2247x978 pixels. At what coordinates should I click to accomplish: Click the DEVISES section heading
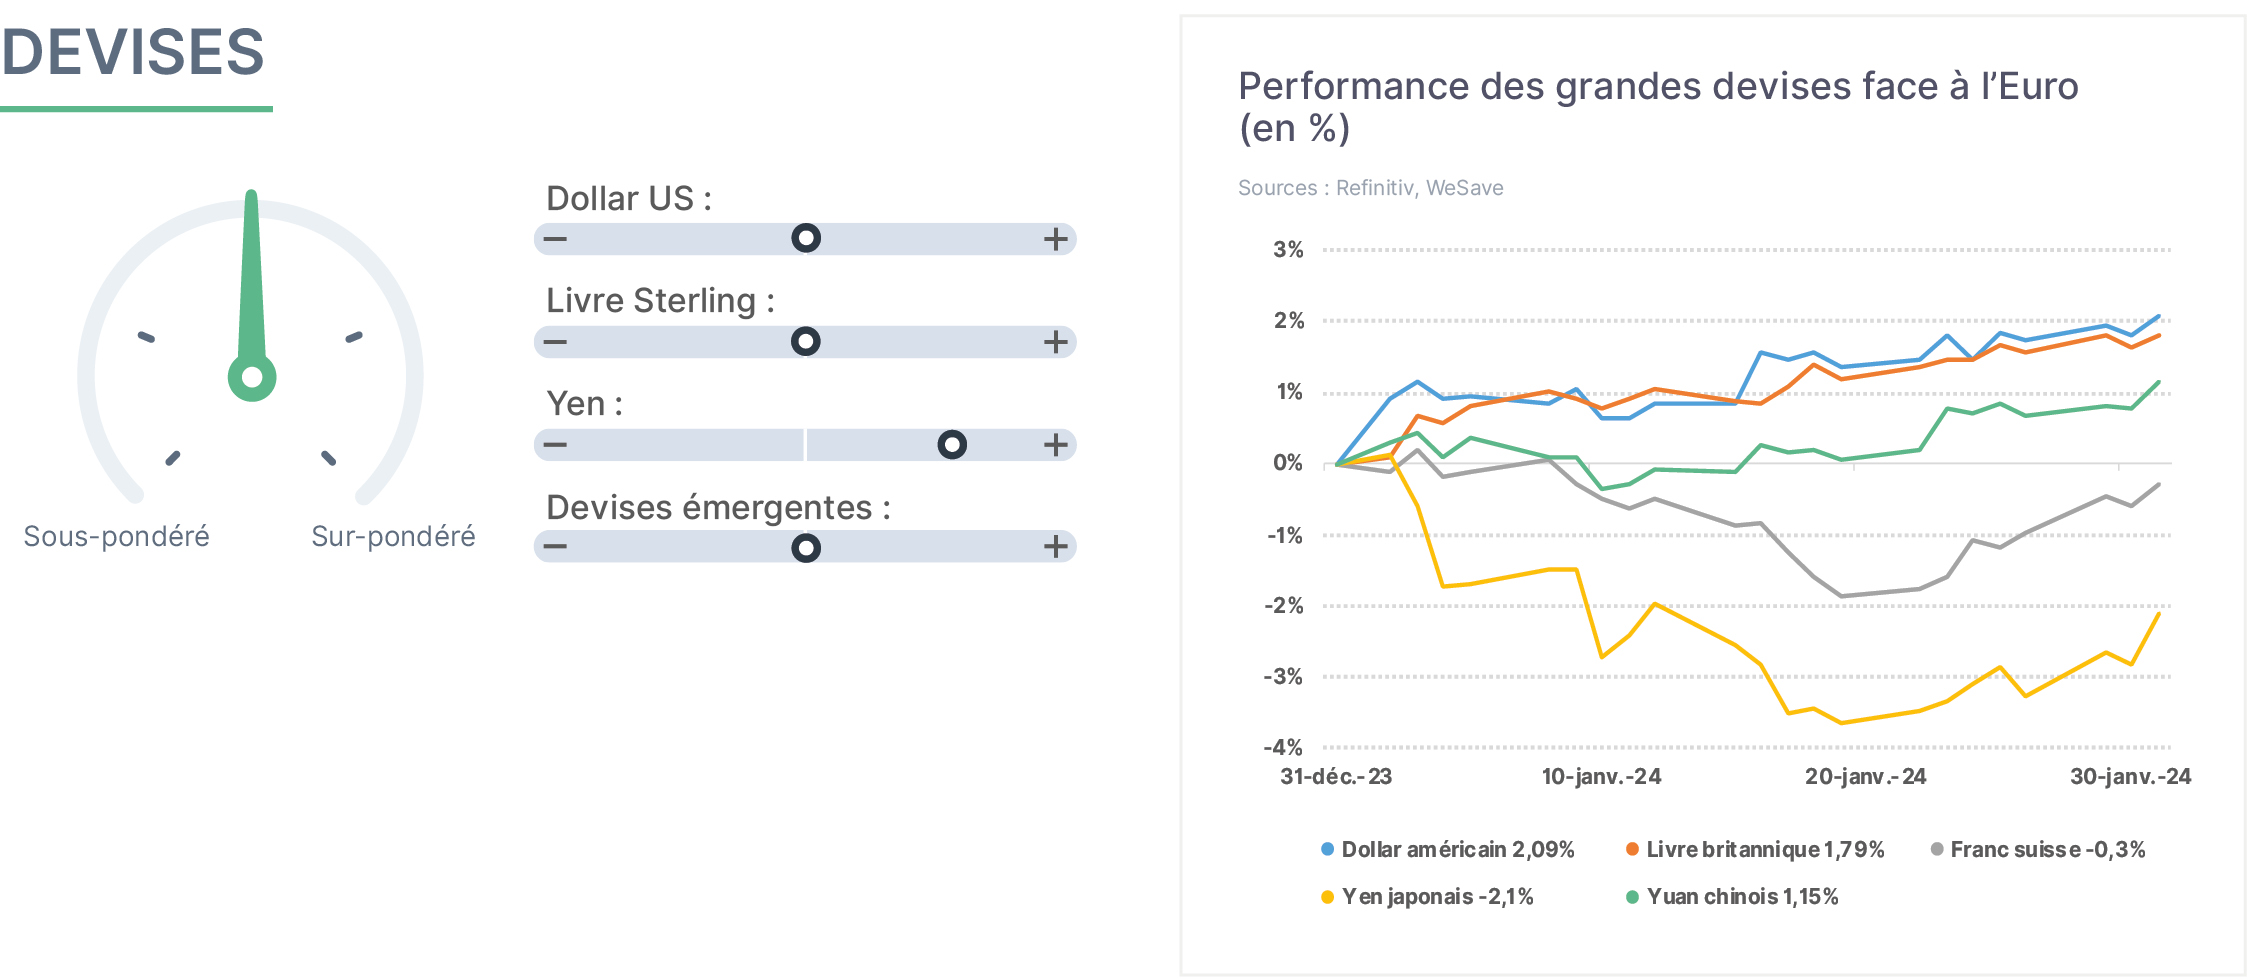click(133, 52)
